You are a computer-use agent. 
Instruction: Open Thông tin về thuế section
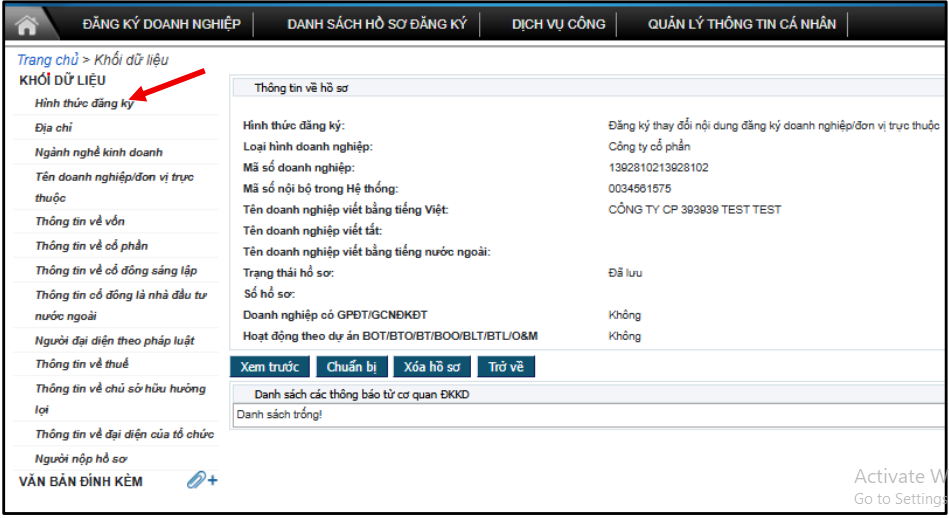(x=82, y=364)
